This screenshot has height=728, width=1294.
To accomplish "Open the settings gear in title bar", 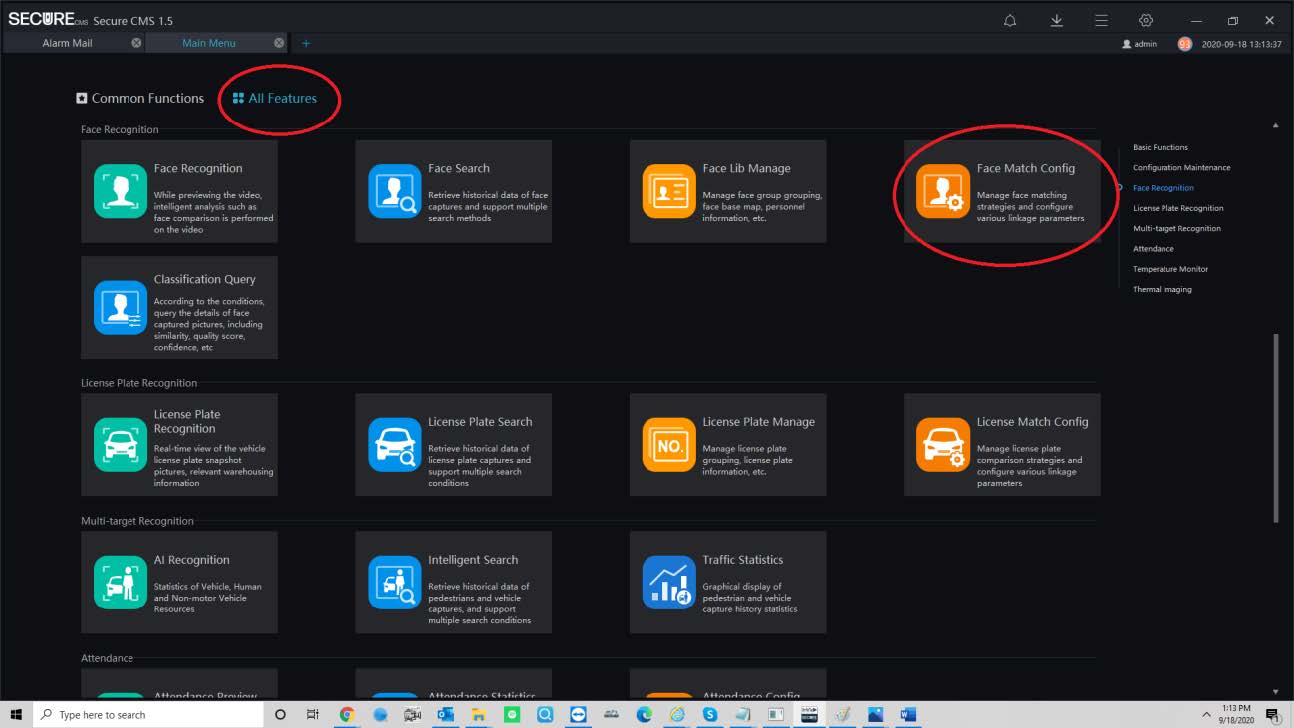I will click(1146, 20).
